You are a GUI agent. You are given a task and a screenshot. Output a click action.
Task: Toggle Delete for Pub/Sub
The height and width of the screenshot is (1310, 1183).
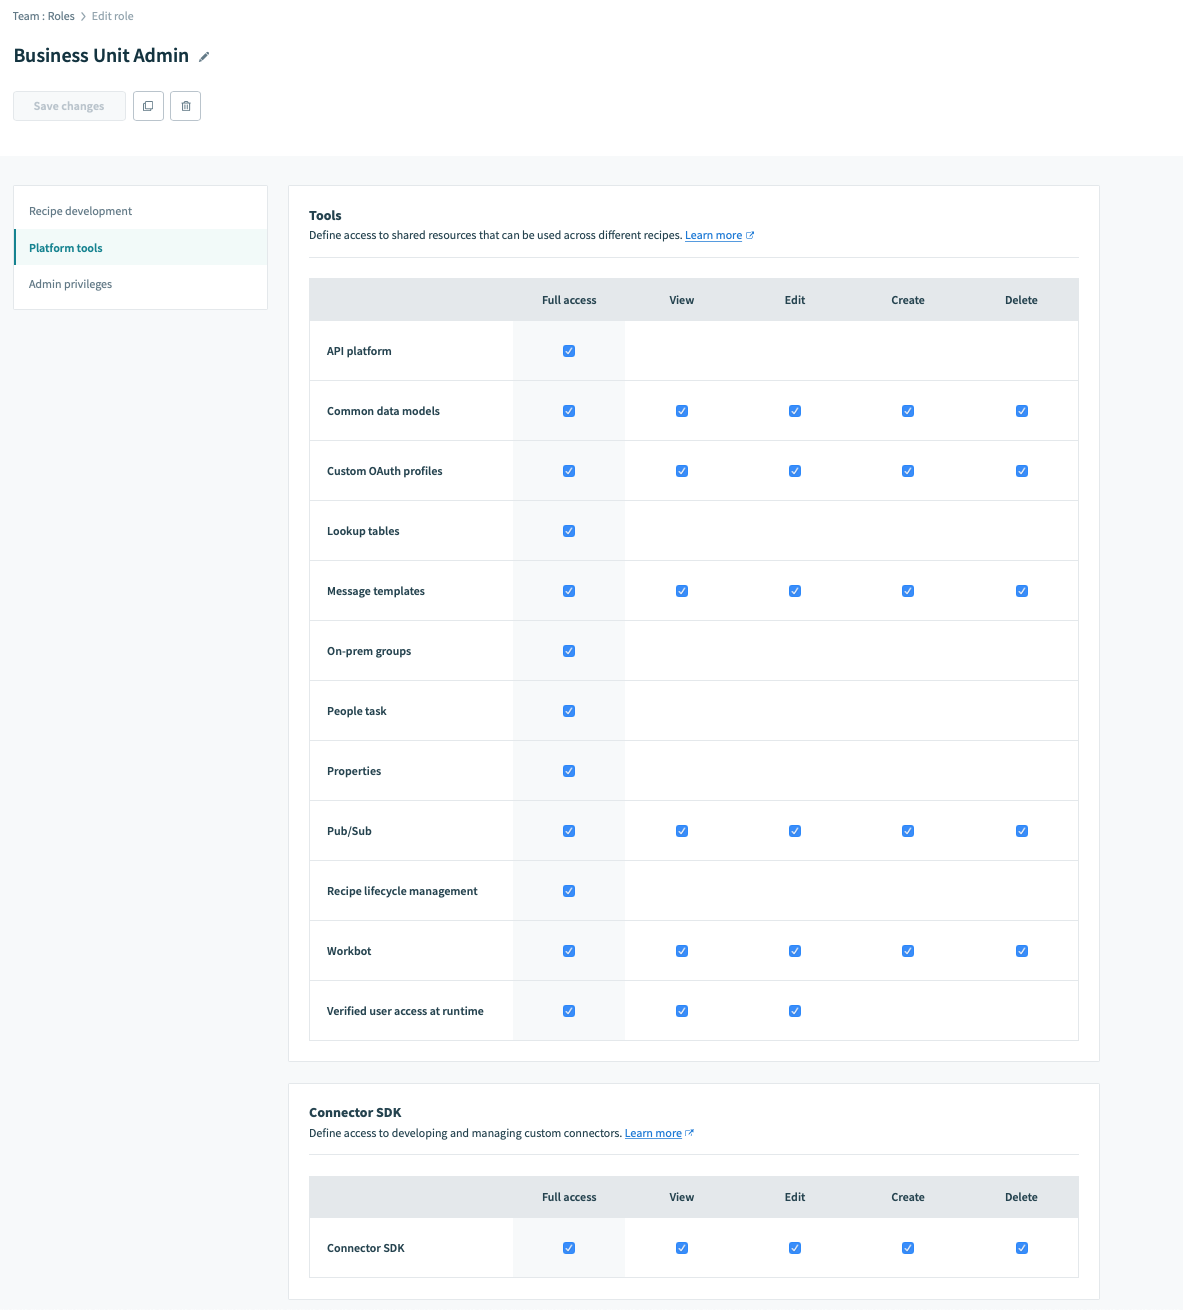[1022, 831]
